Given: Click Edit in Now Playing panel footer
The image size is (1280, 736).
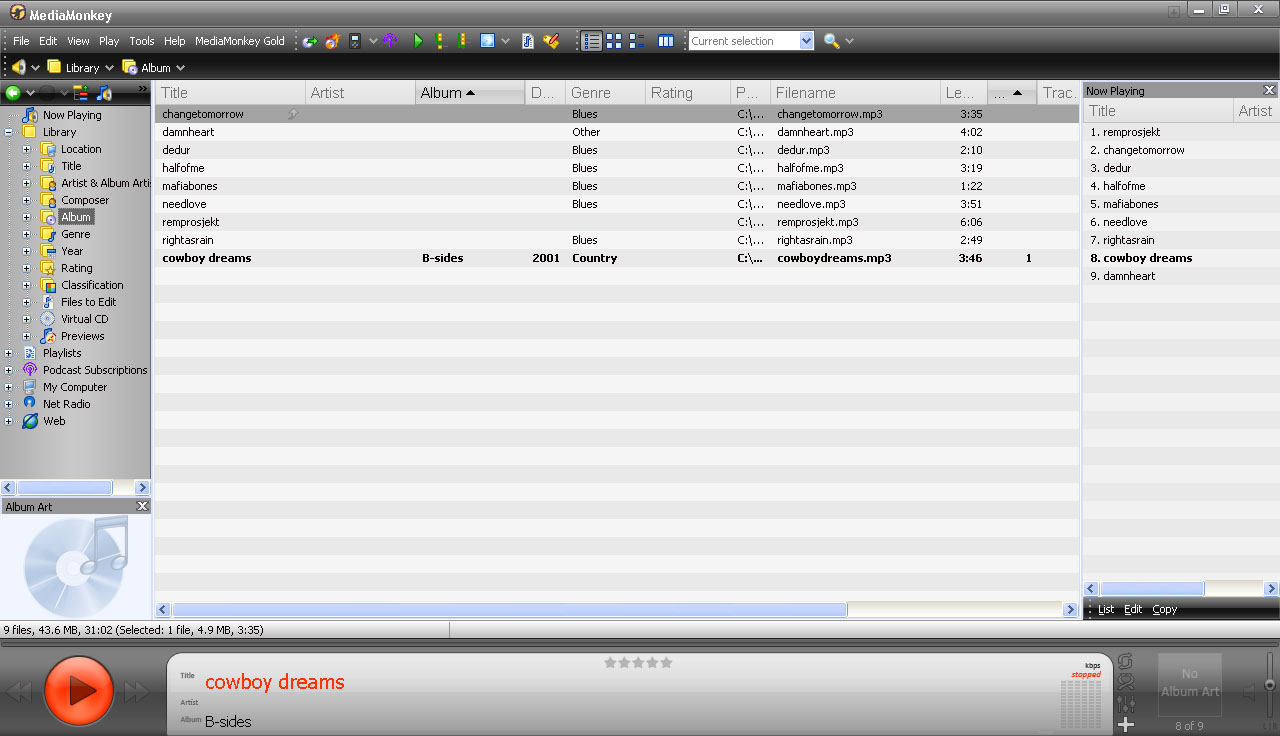Looking at the screenshot, I should pyautogui.click(x=1133, y=609).
